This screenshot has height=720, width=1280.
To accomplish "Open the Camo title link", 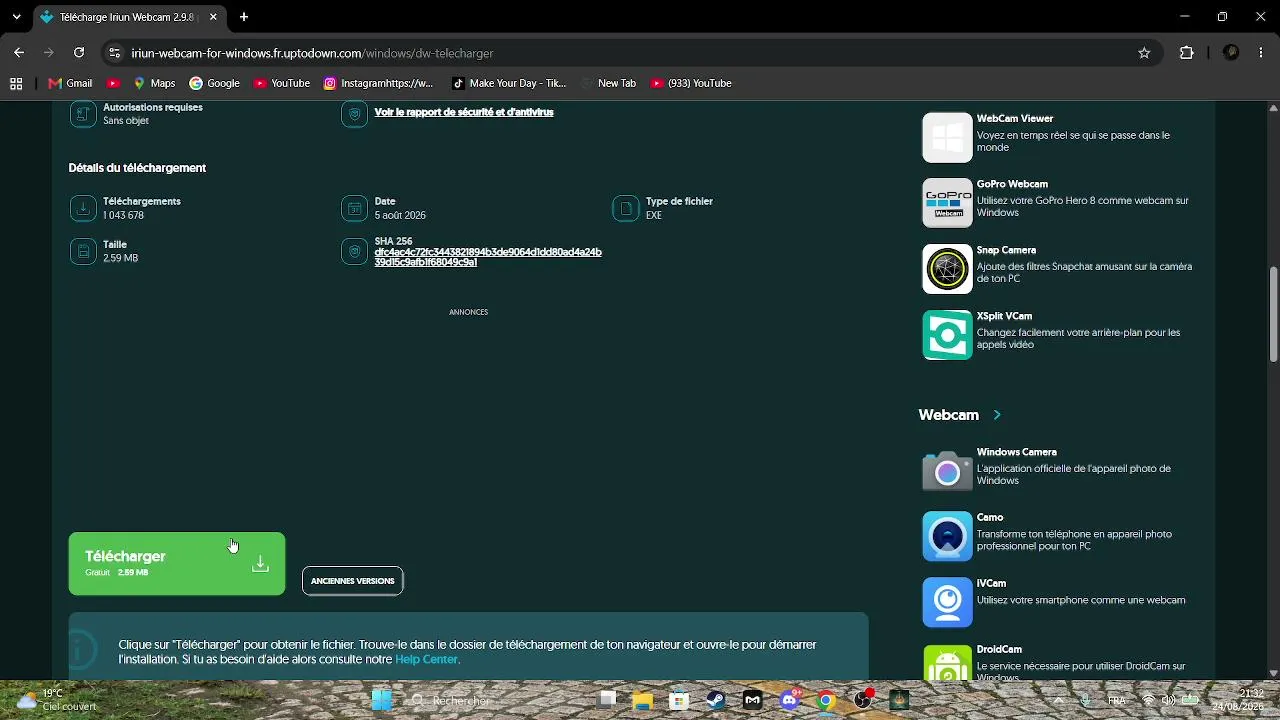I will tap(990, 518).
